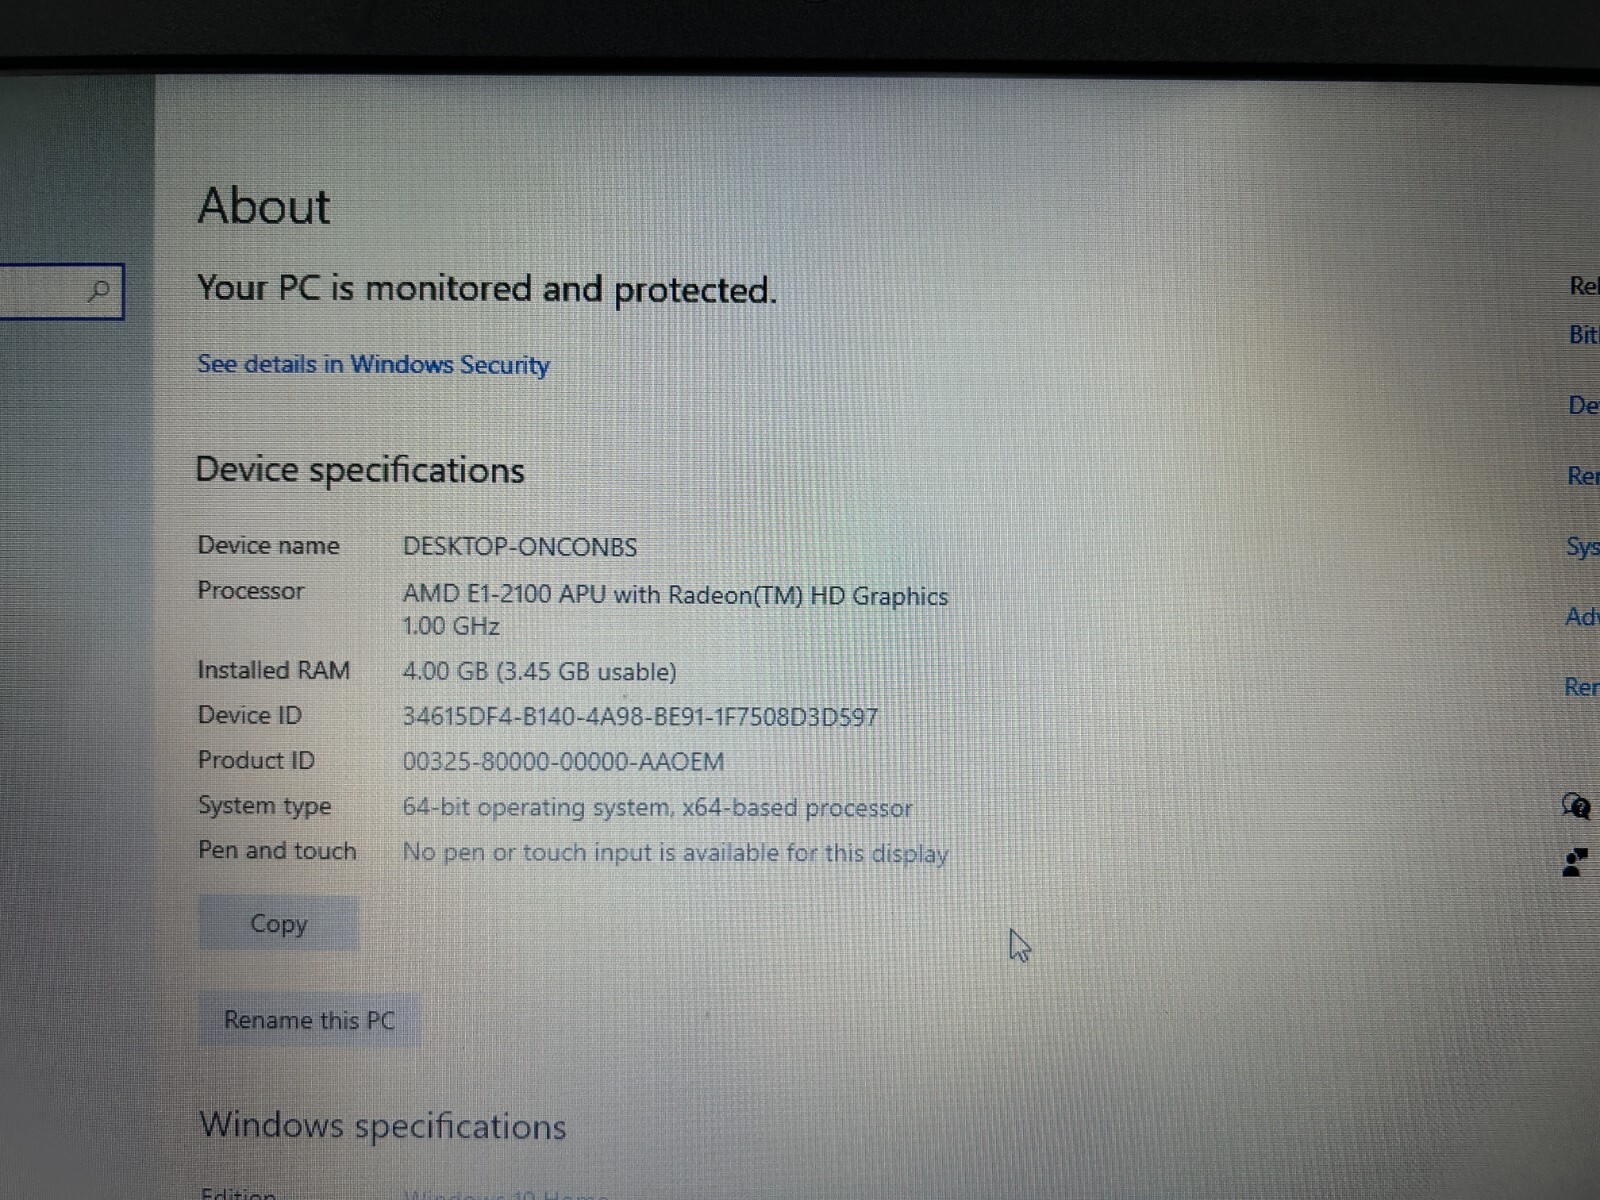This screenshot has height=1200, width=1600.
Task: Focus the settings search input field
Action: pyautogui.click(x=61, y=291)
